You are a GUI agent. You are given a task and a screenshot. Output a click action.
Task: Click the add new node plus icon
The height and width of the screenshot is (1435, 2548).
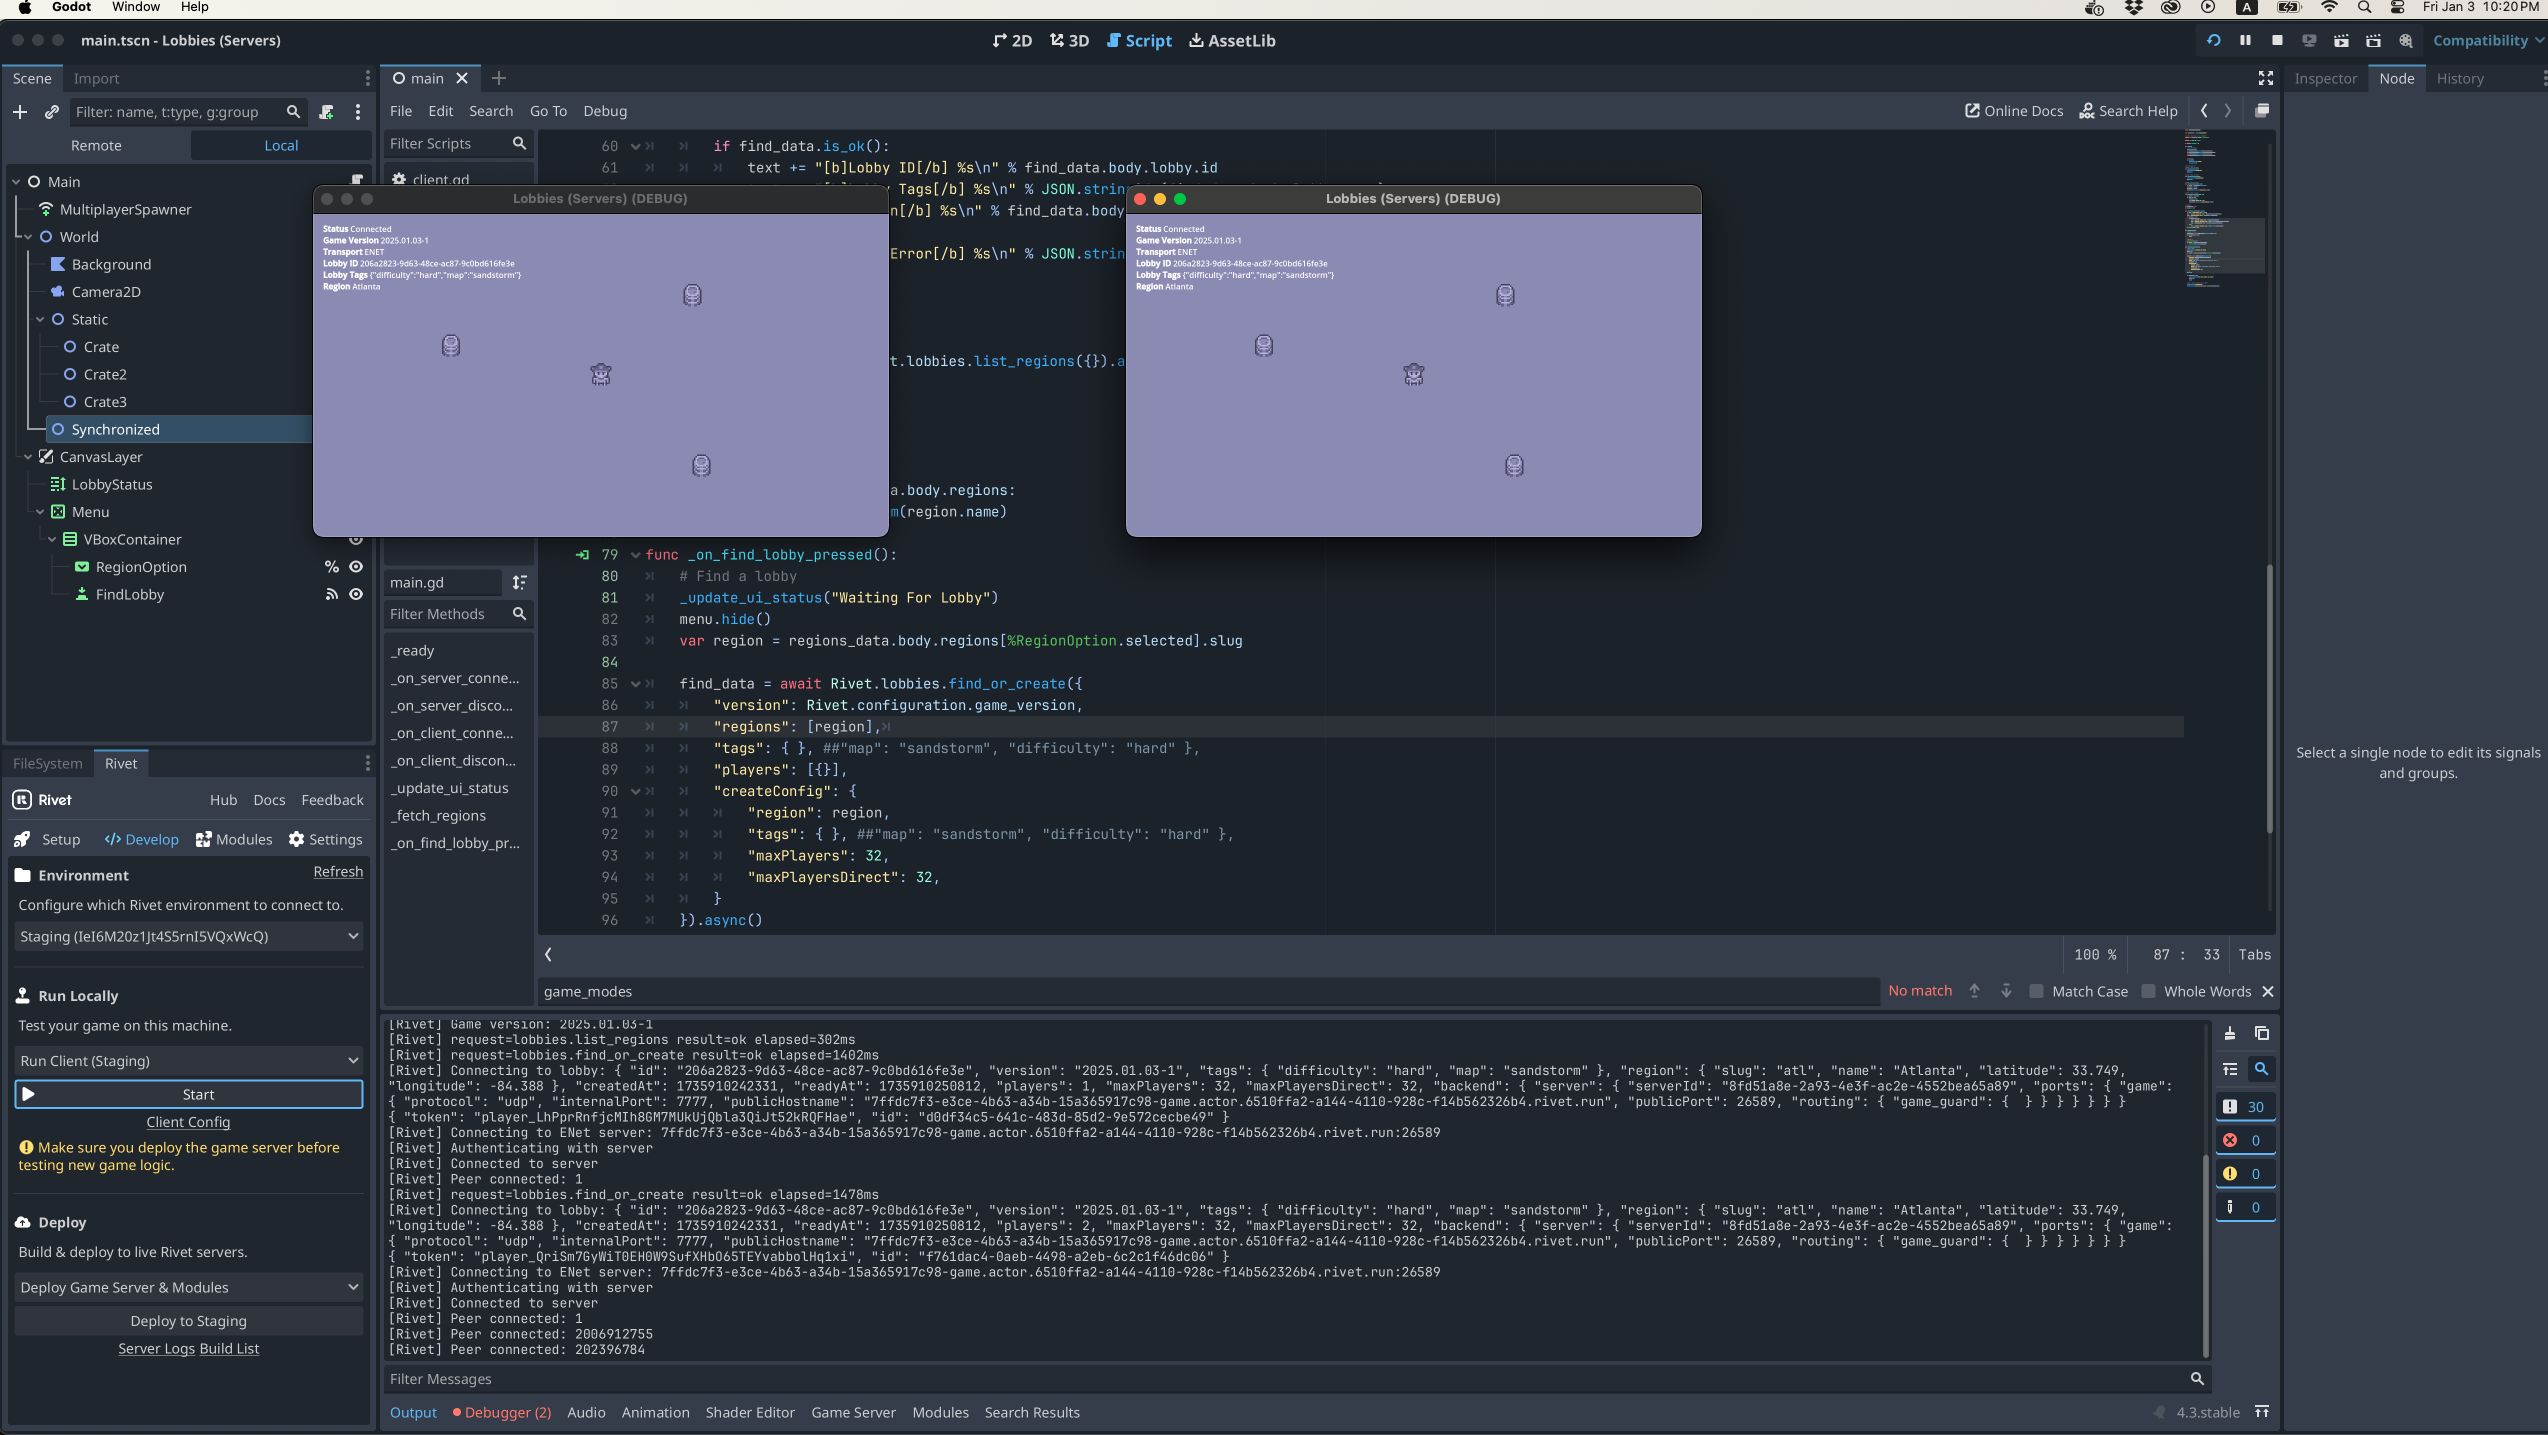pyautogui.click(x=20, y=112)
